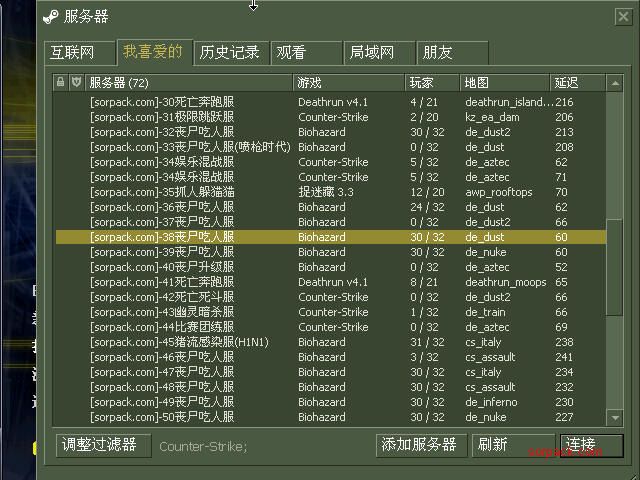Viewport: 640px width, 480px height.
Task: Sort by VAC shield icon column
Action: (x=76, y=82)
